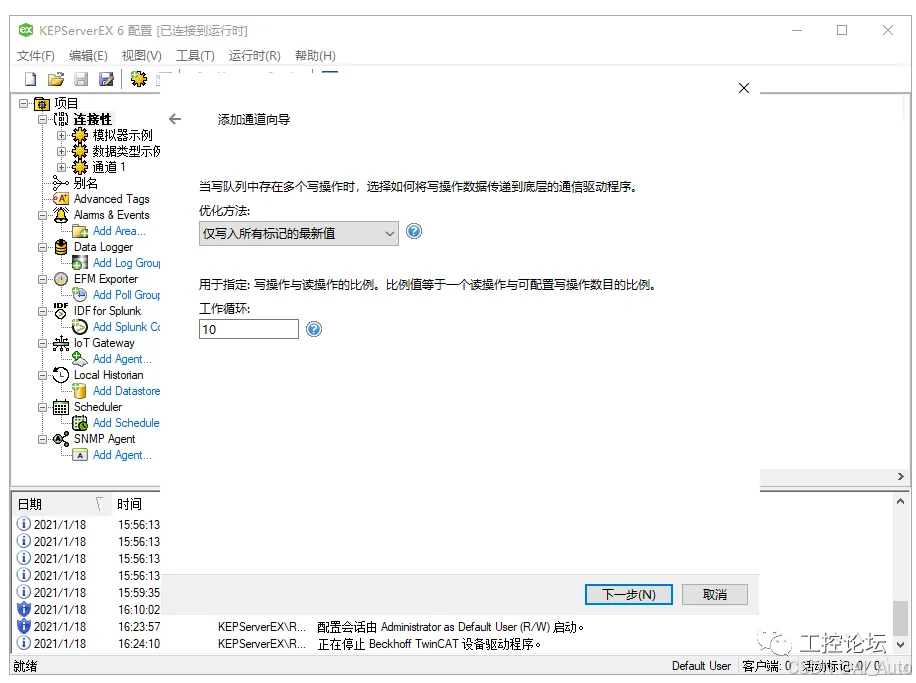The height and width of the screenshot is (683, 916).
Task: Click the IDF for Splunk icon
Action: click(x=61, y=311)
